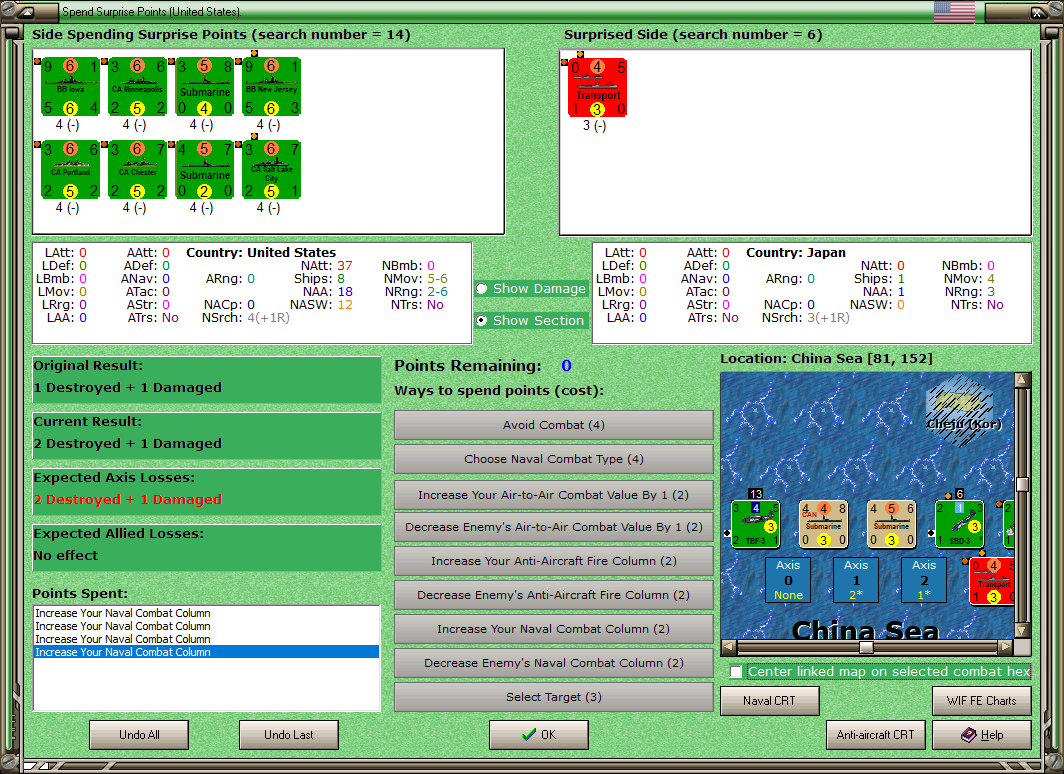Image resolution: width=1064 pixels, height=774 pixels.
Task: Select the CA Salt Lake City counter
Action: [271, 170]
